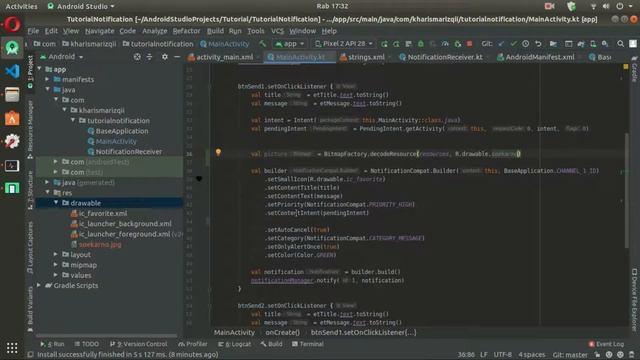Viewport: 640px width, 360px height.
Task: Toggle the Resource Manager side tab
Action: point(30,129)
